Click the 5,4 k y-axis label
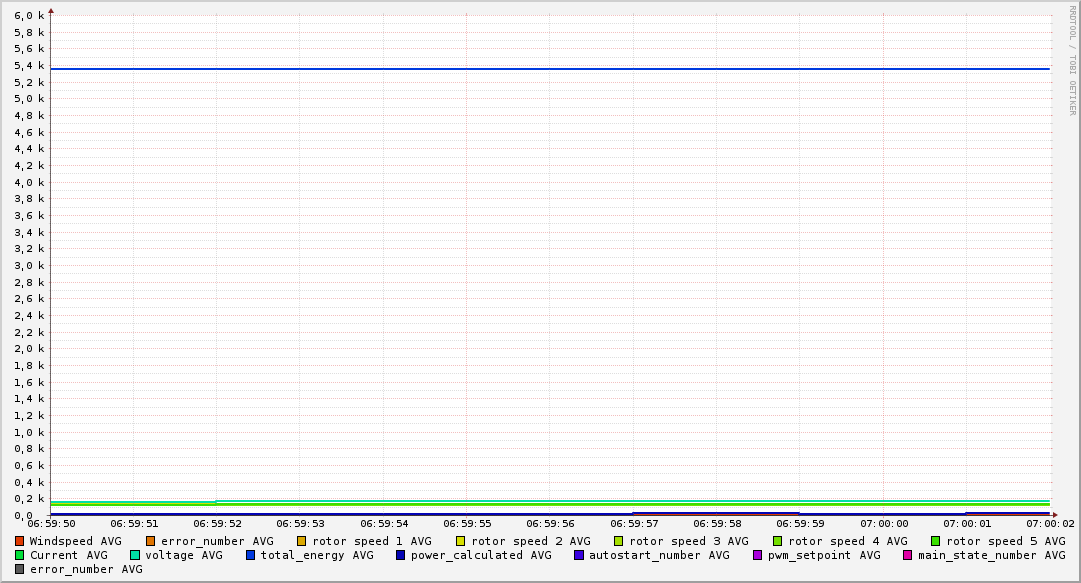The image size is (1081, 583). tap(29, 66)
